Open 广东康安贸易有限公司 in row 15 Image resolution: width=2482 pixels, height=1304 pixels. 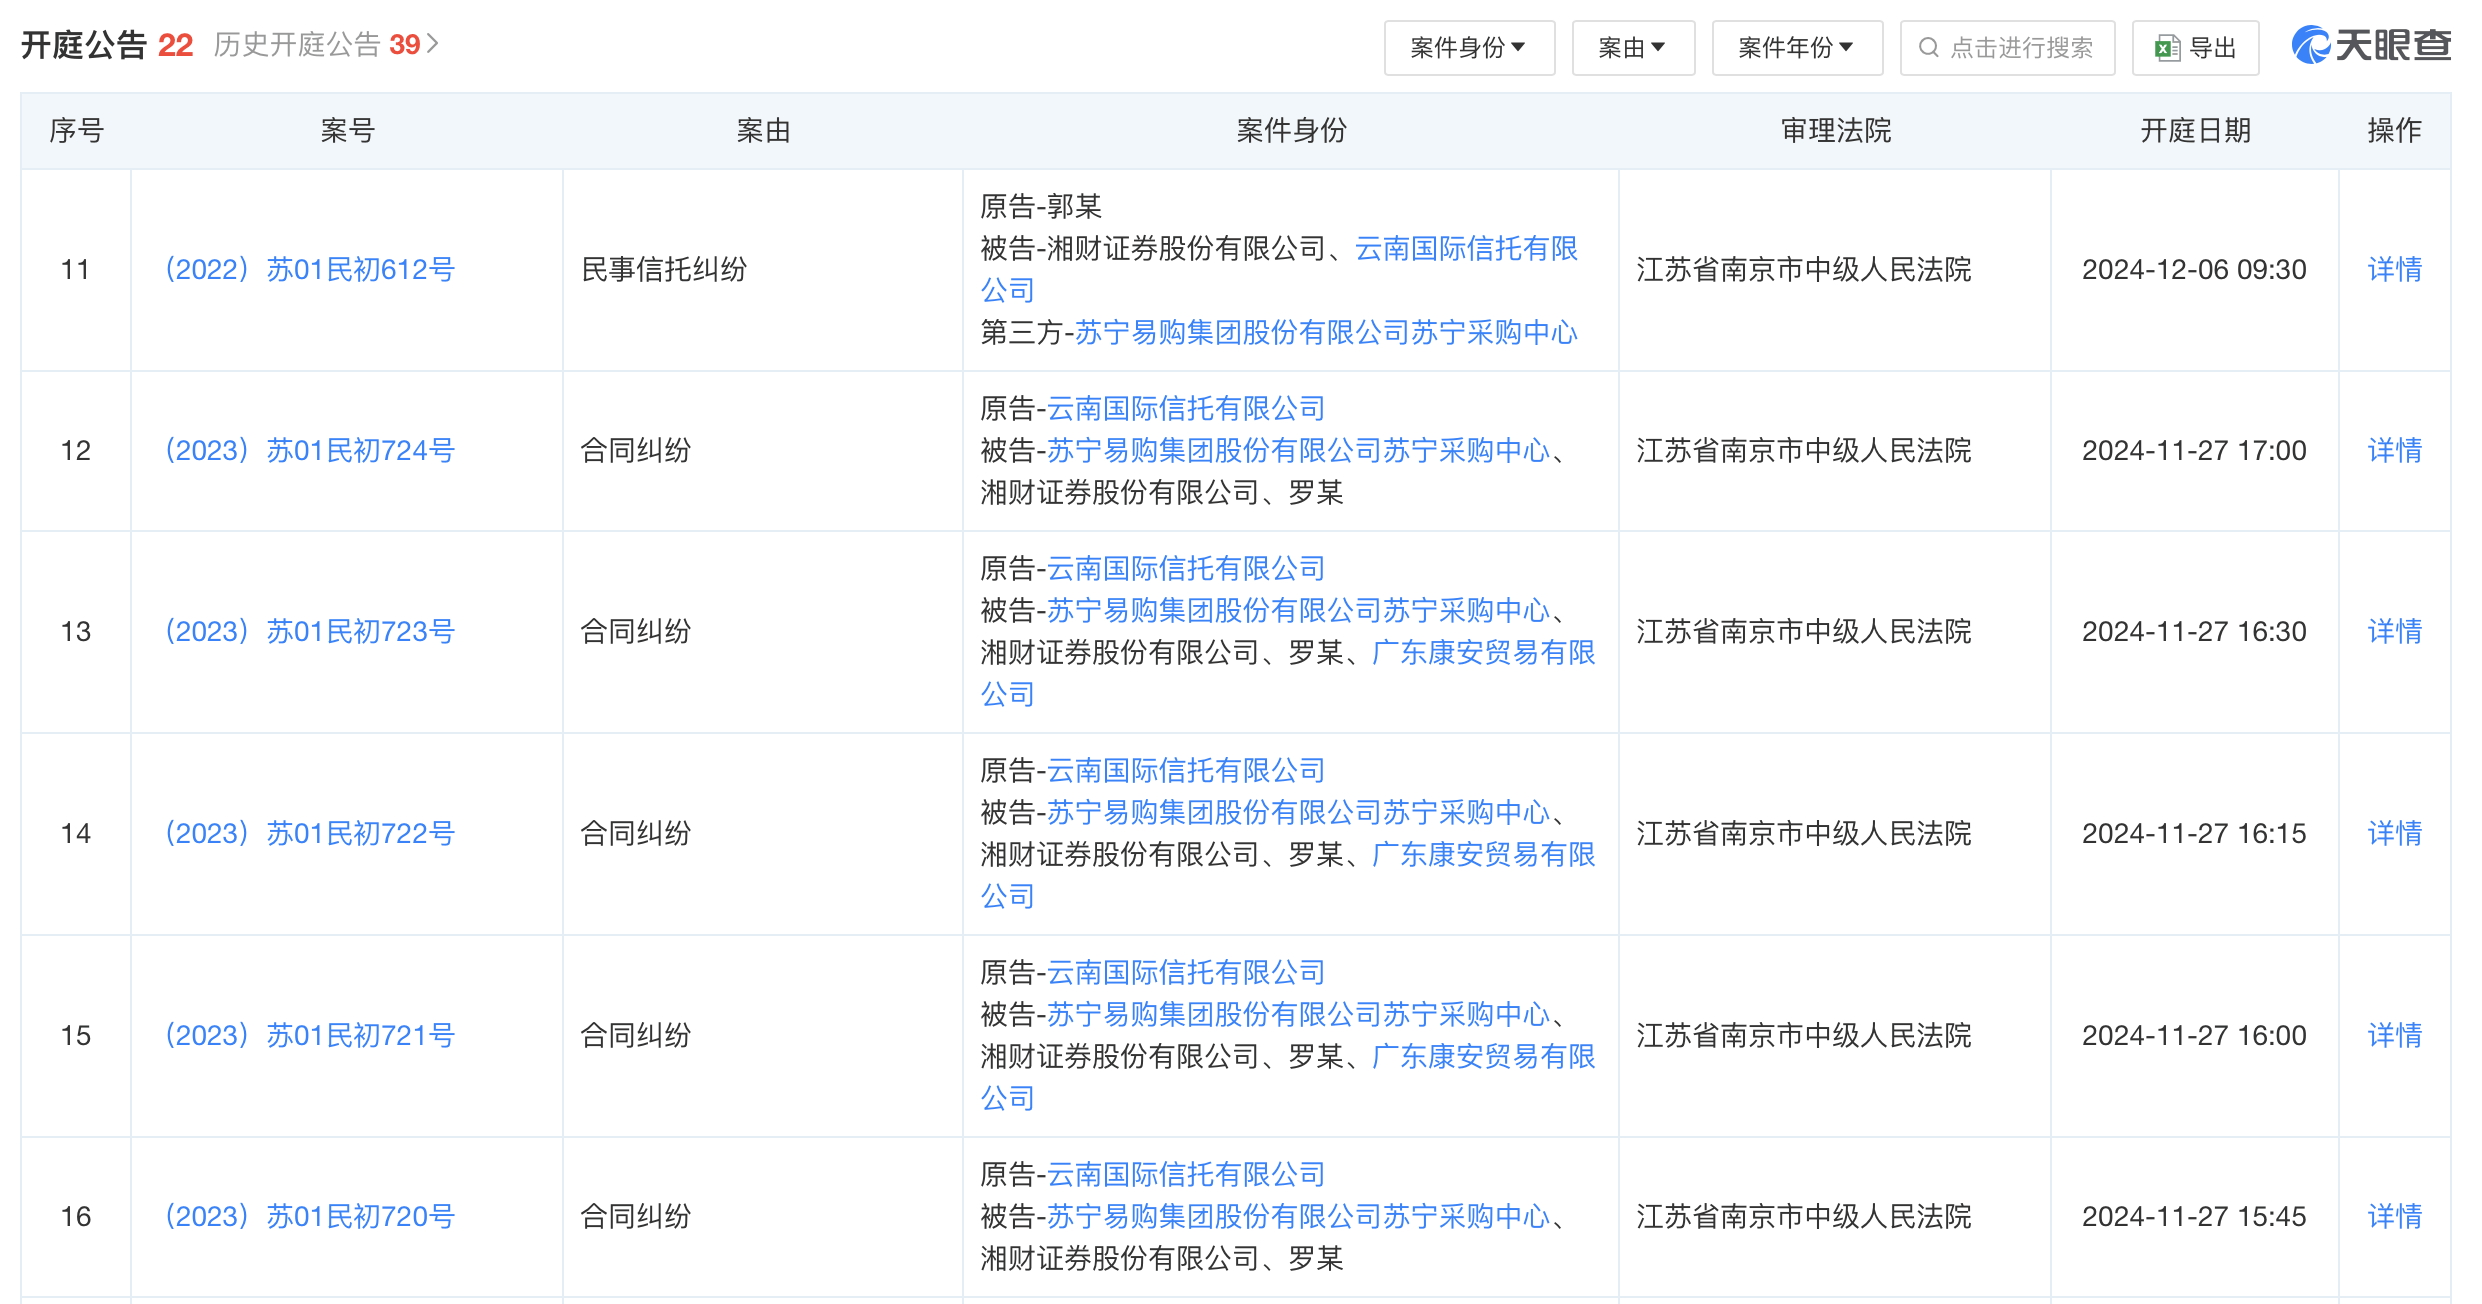[1484, 1056]
